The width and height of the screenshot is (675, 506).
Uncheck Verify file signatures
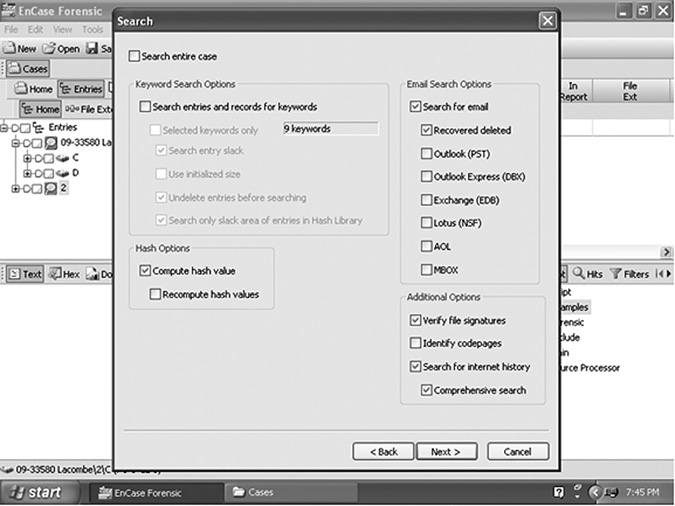[x=415, y=320]
